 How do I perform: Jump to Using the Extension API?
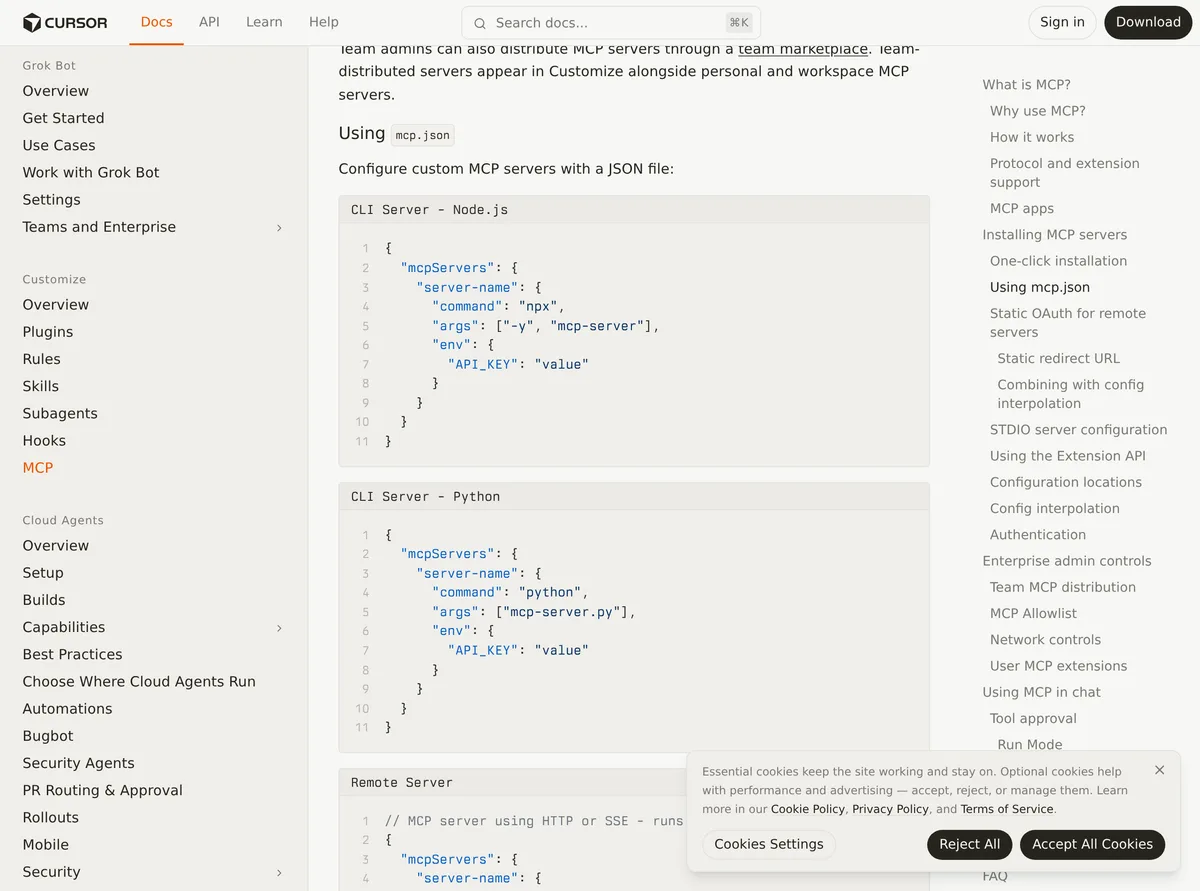[1068, 456]
